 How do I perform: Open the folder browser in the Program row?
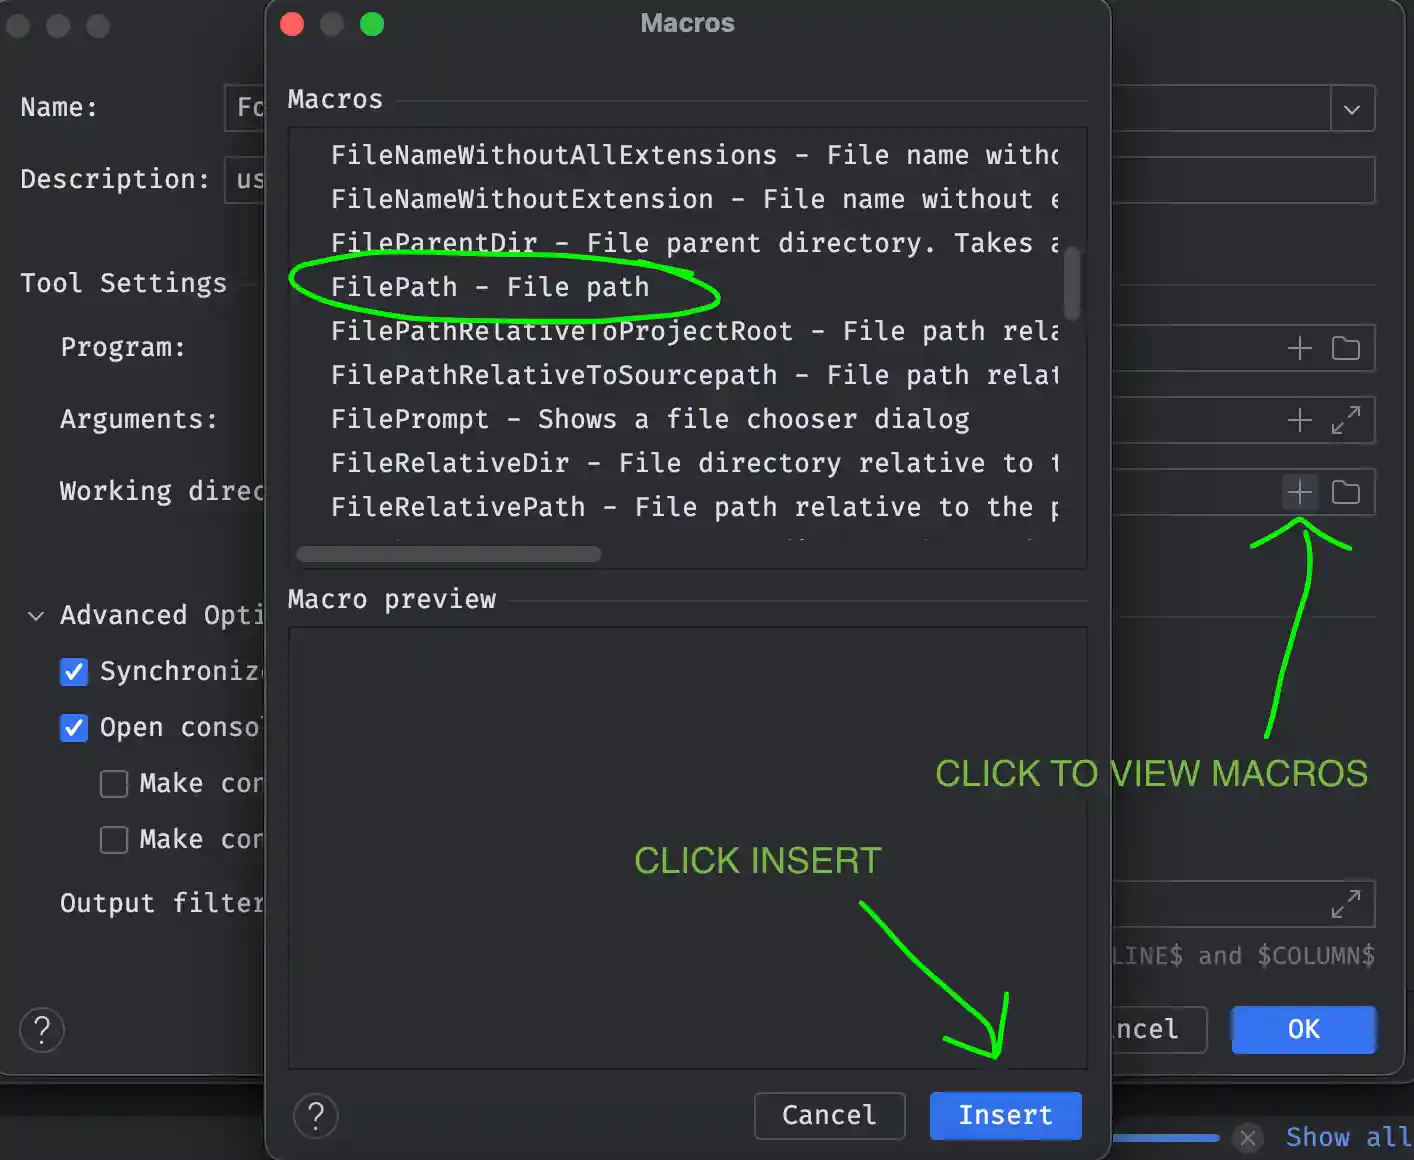click(1346, 348)
